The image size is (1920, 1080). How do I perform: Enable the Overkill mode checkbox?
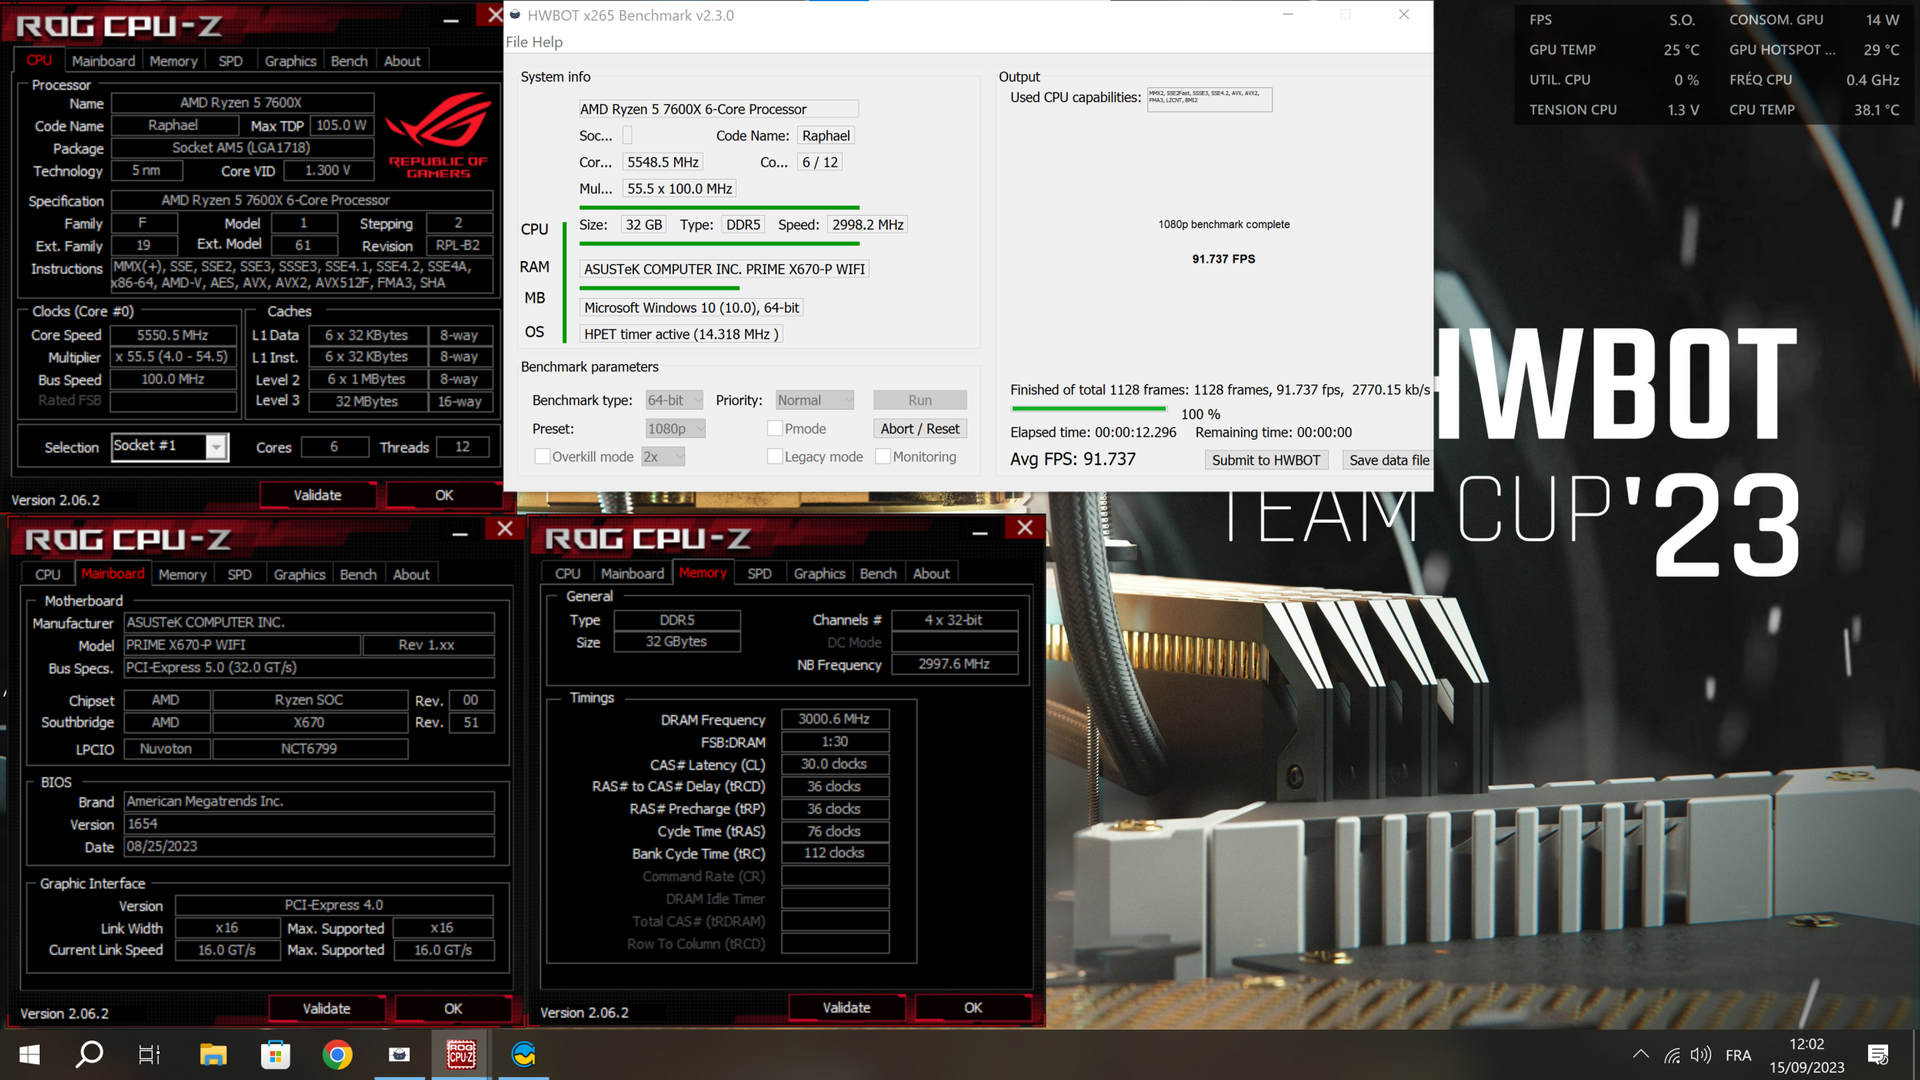tap(542, 457)
